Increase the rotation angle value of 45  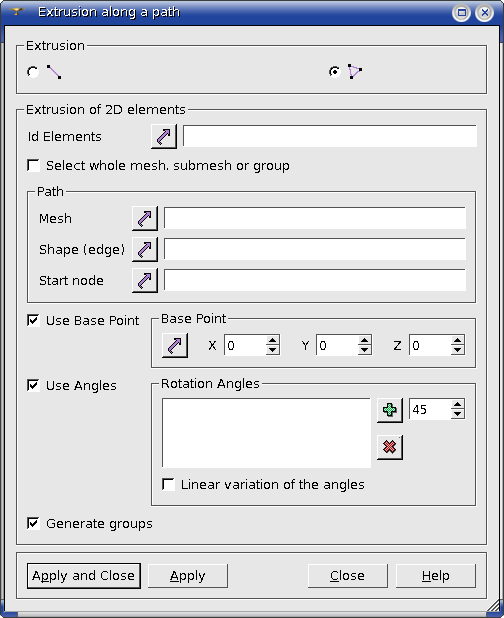pyautogui.click(x=458, y=405)
